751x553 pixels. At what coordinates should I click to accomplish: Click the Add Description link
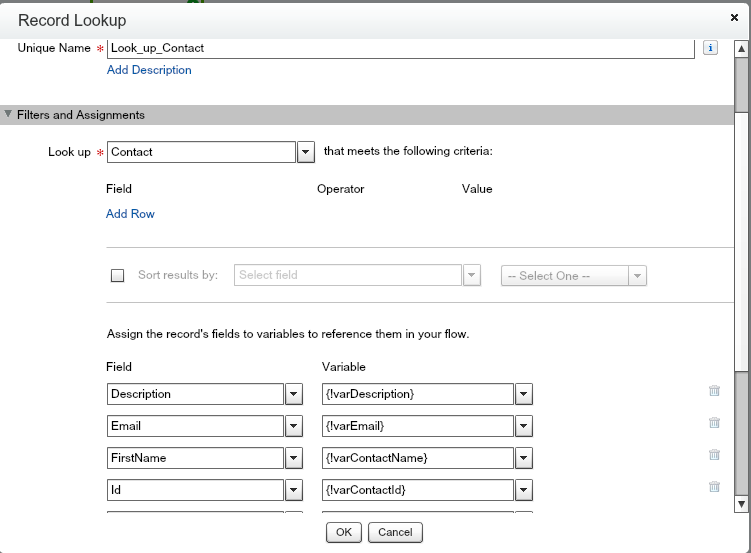point(149,70)
